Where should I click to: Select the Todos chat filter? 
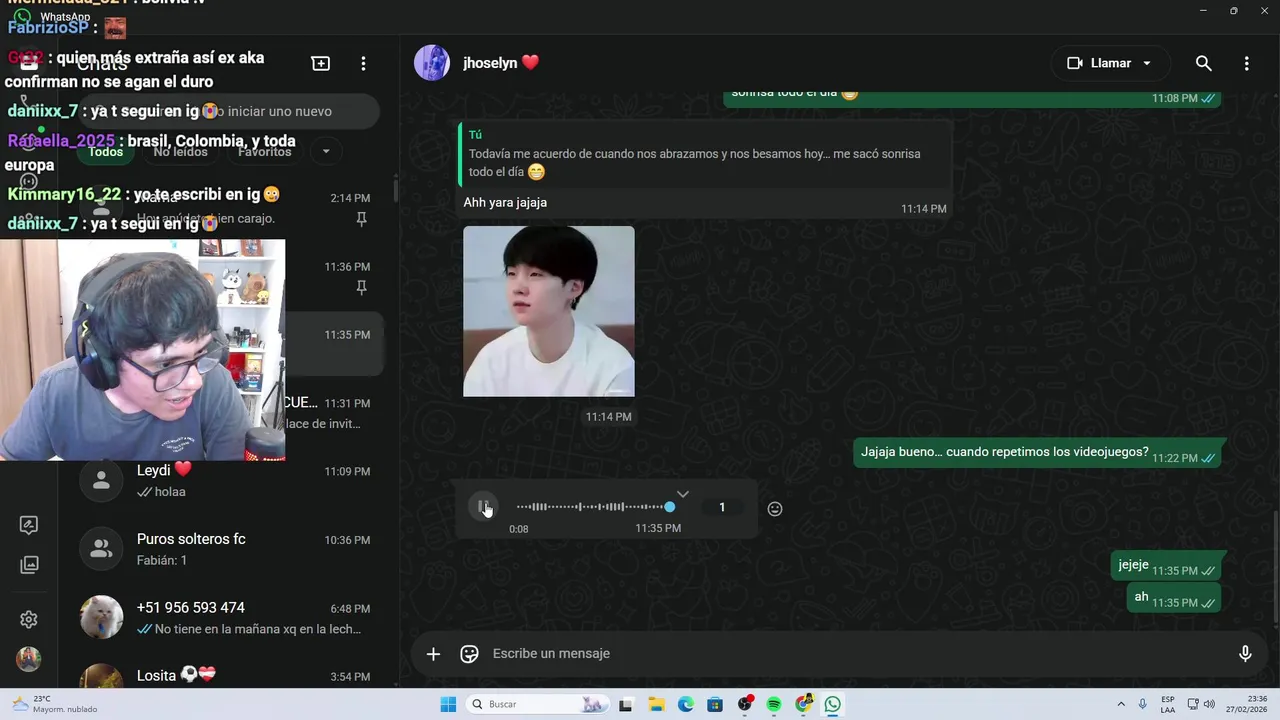pos(106,152)
